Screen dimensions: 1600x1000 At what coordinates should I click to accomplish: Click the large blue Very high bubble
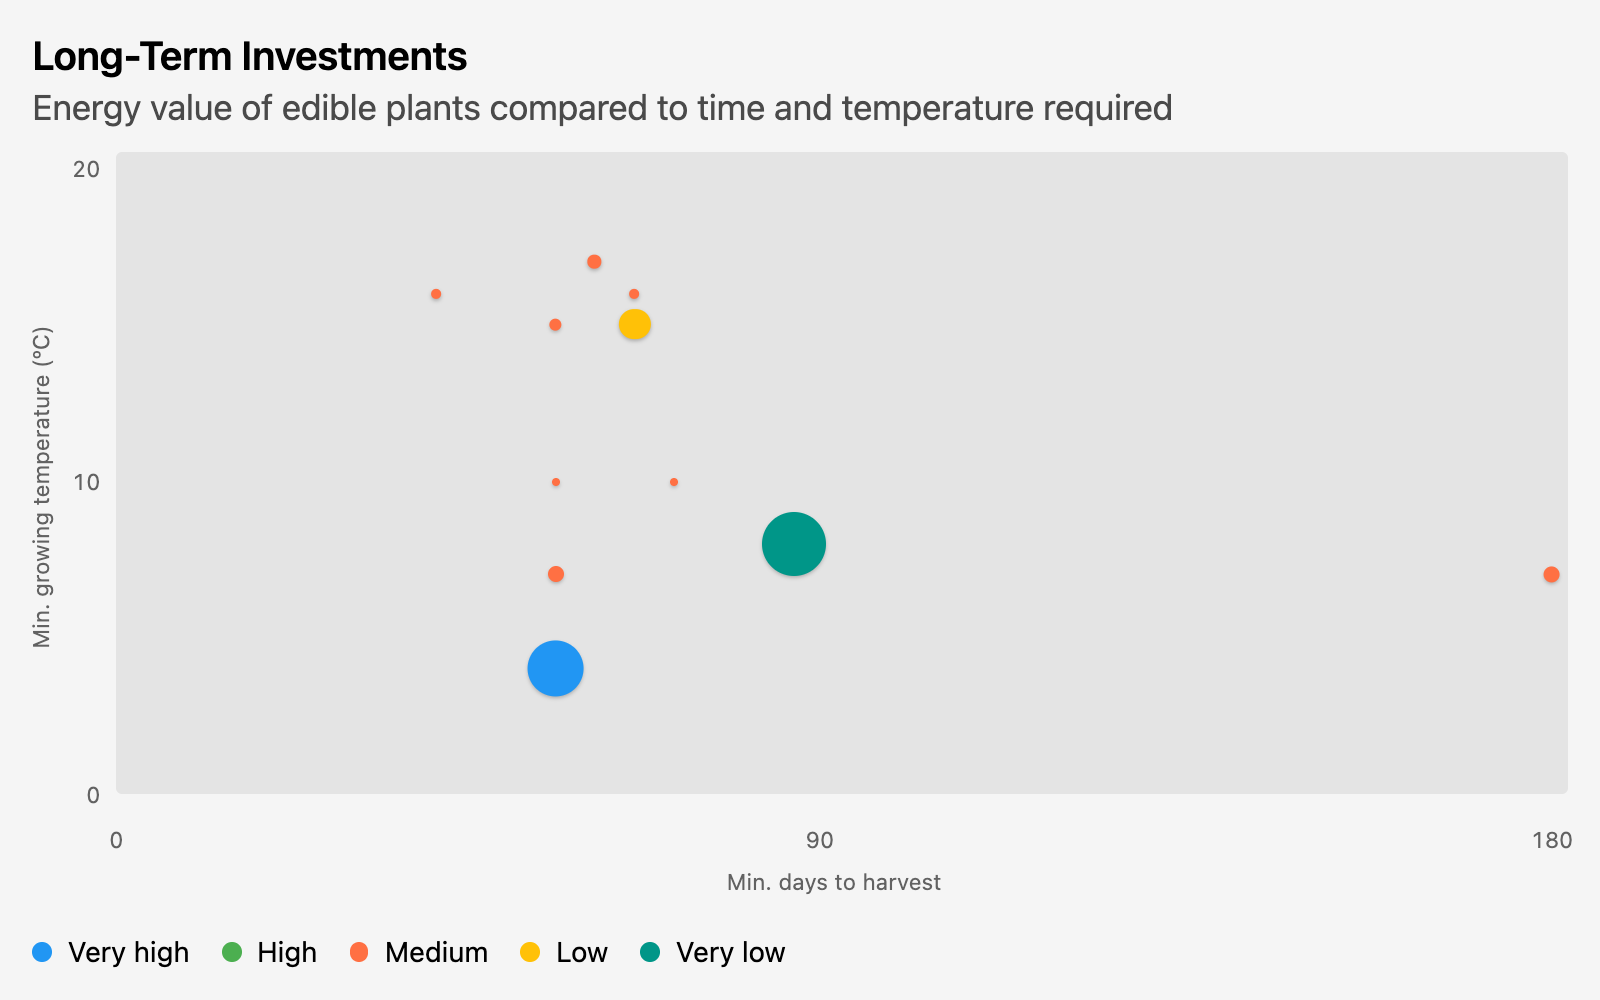555,668
